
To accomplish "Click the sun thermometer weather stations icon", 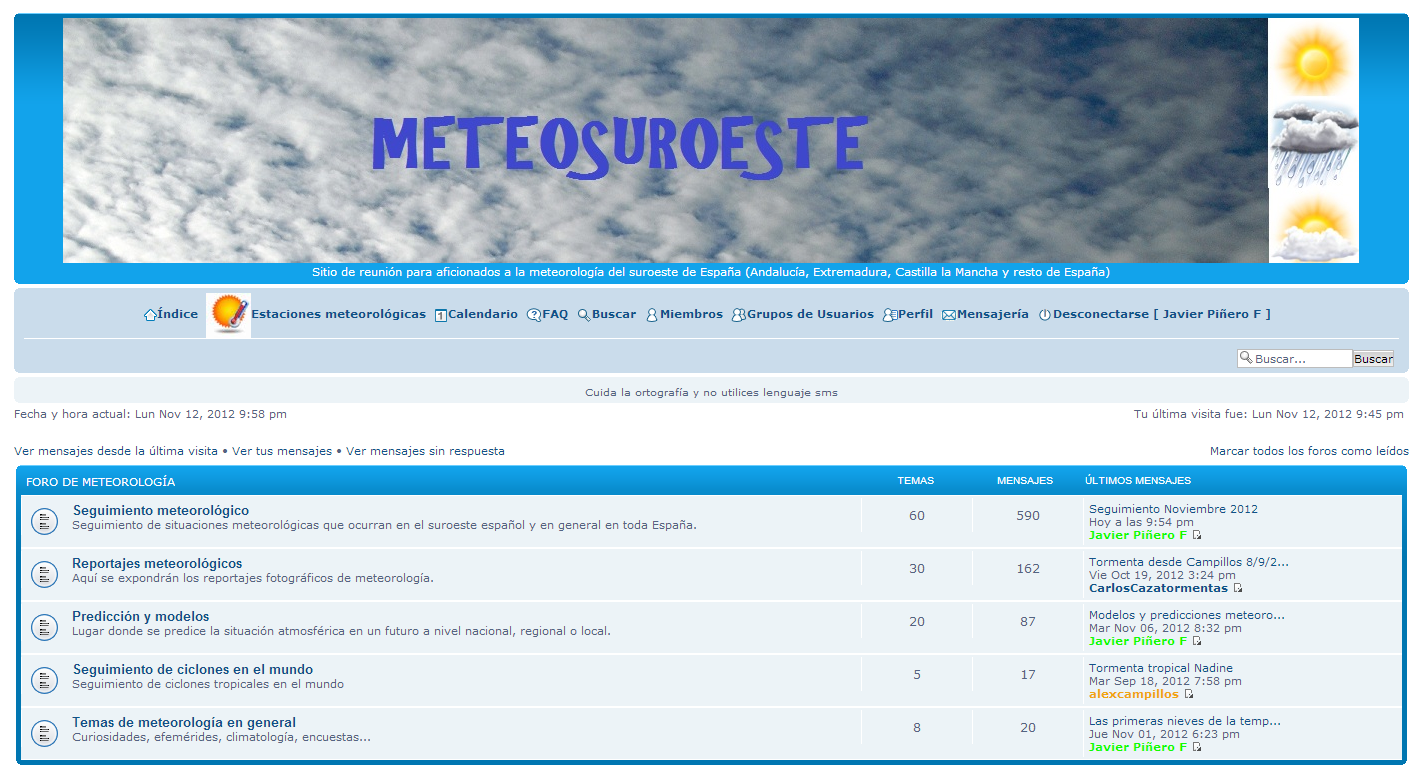I will coord(228,315).
